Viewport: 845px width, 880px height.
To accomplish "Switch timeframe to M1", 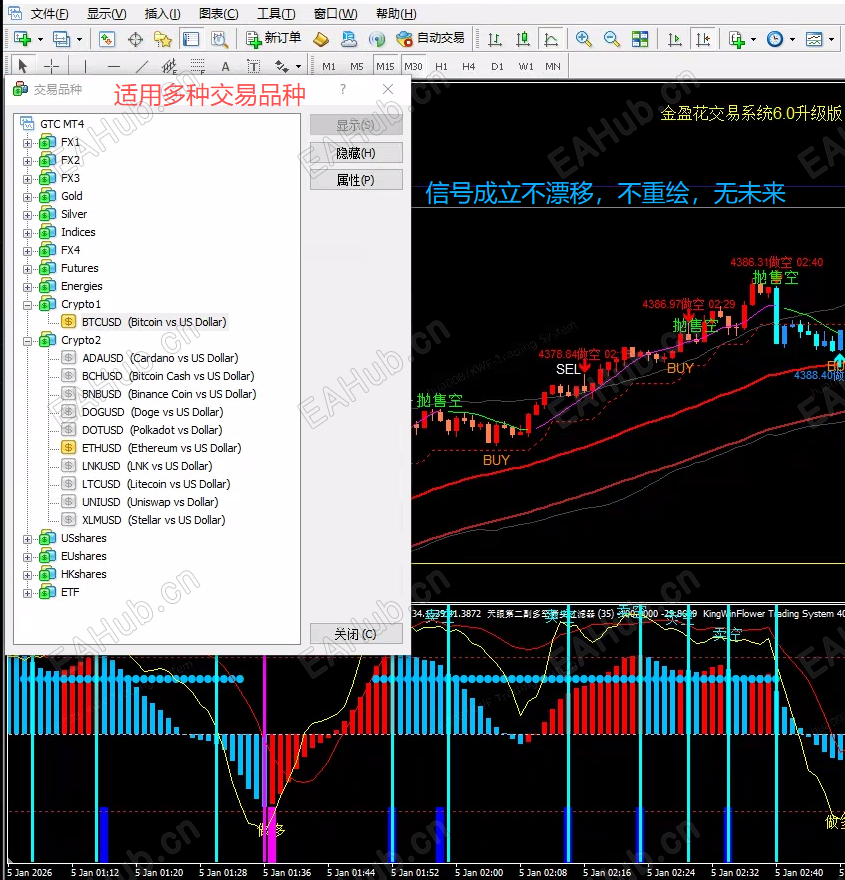I will pyautogui.click(x=329, y=66).
